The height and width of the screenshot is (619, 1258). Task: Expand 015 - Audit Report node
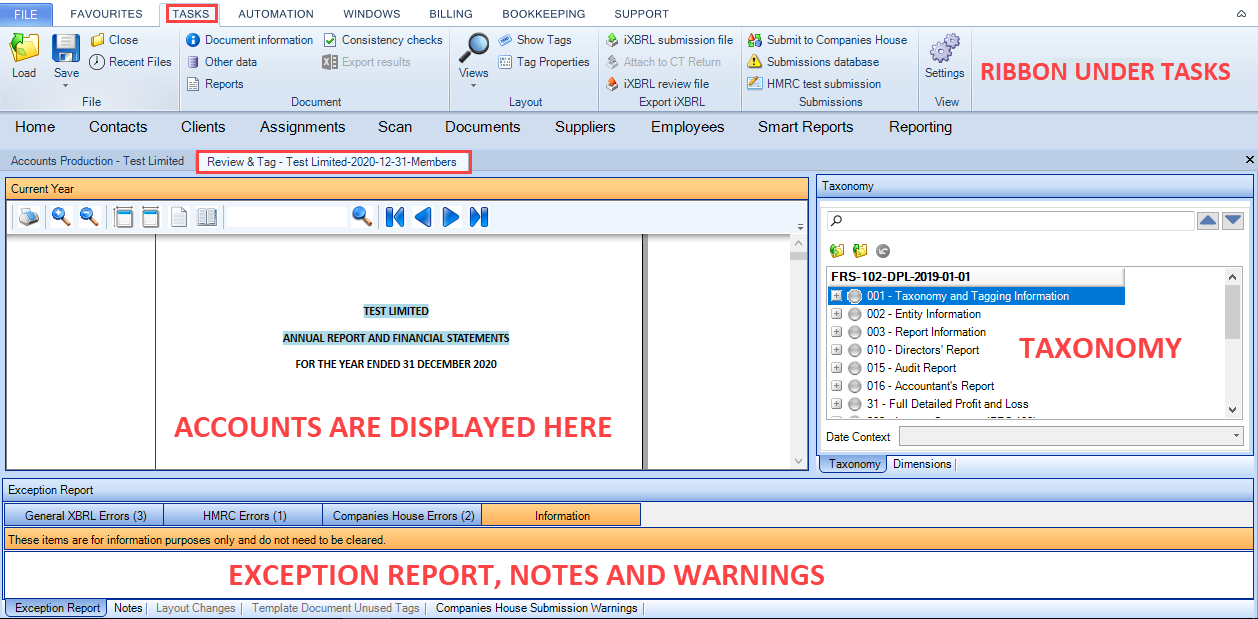(837, 368)
